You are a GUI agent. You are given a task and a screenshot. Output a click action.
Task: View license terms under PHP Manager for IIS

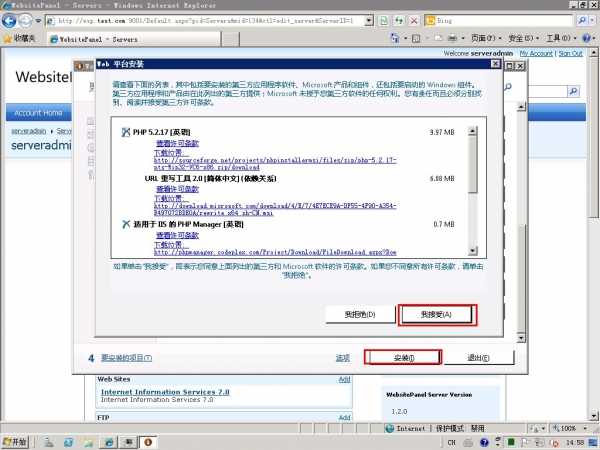coord(177,235)
